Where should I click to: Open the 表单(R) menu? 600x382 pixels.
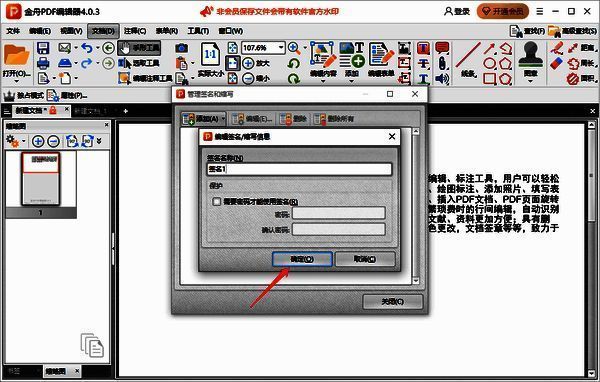coord(166,31)
